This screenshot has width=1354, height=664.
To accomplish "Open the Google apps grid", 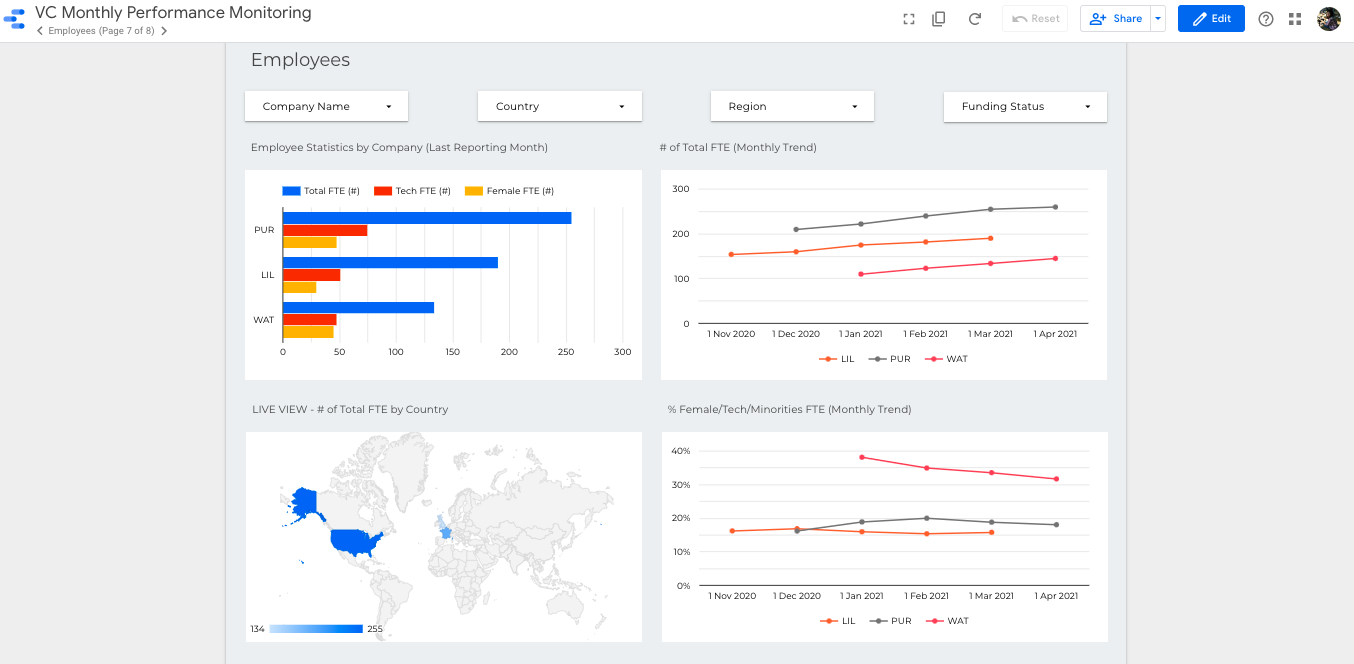I will [x=1296, y=19].
